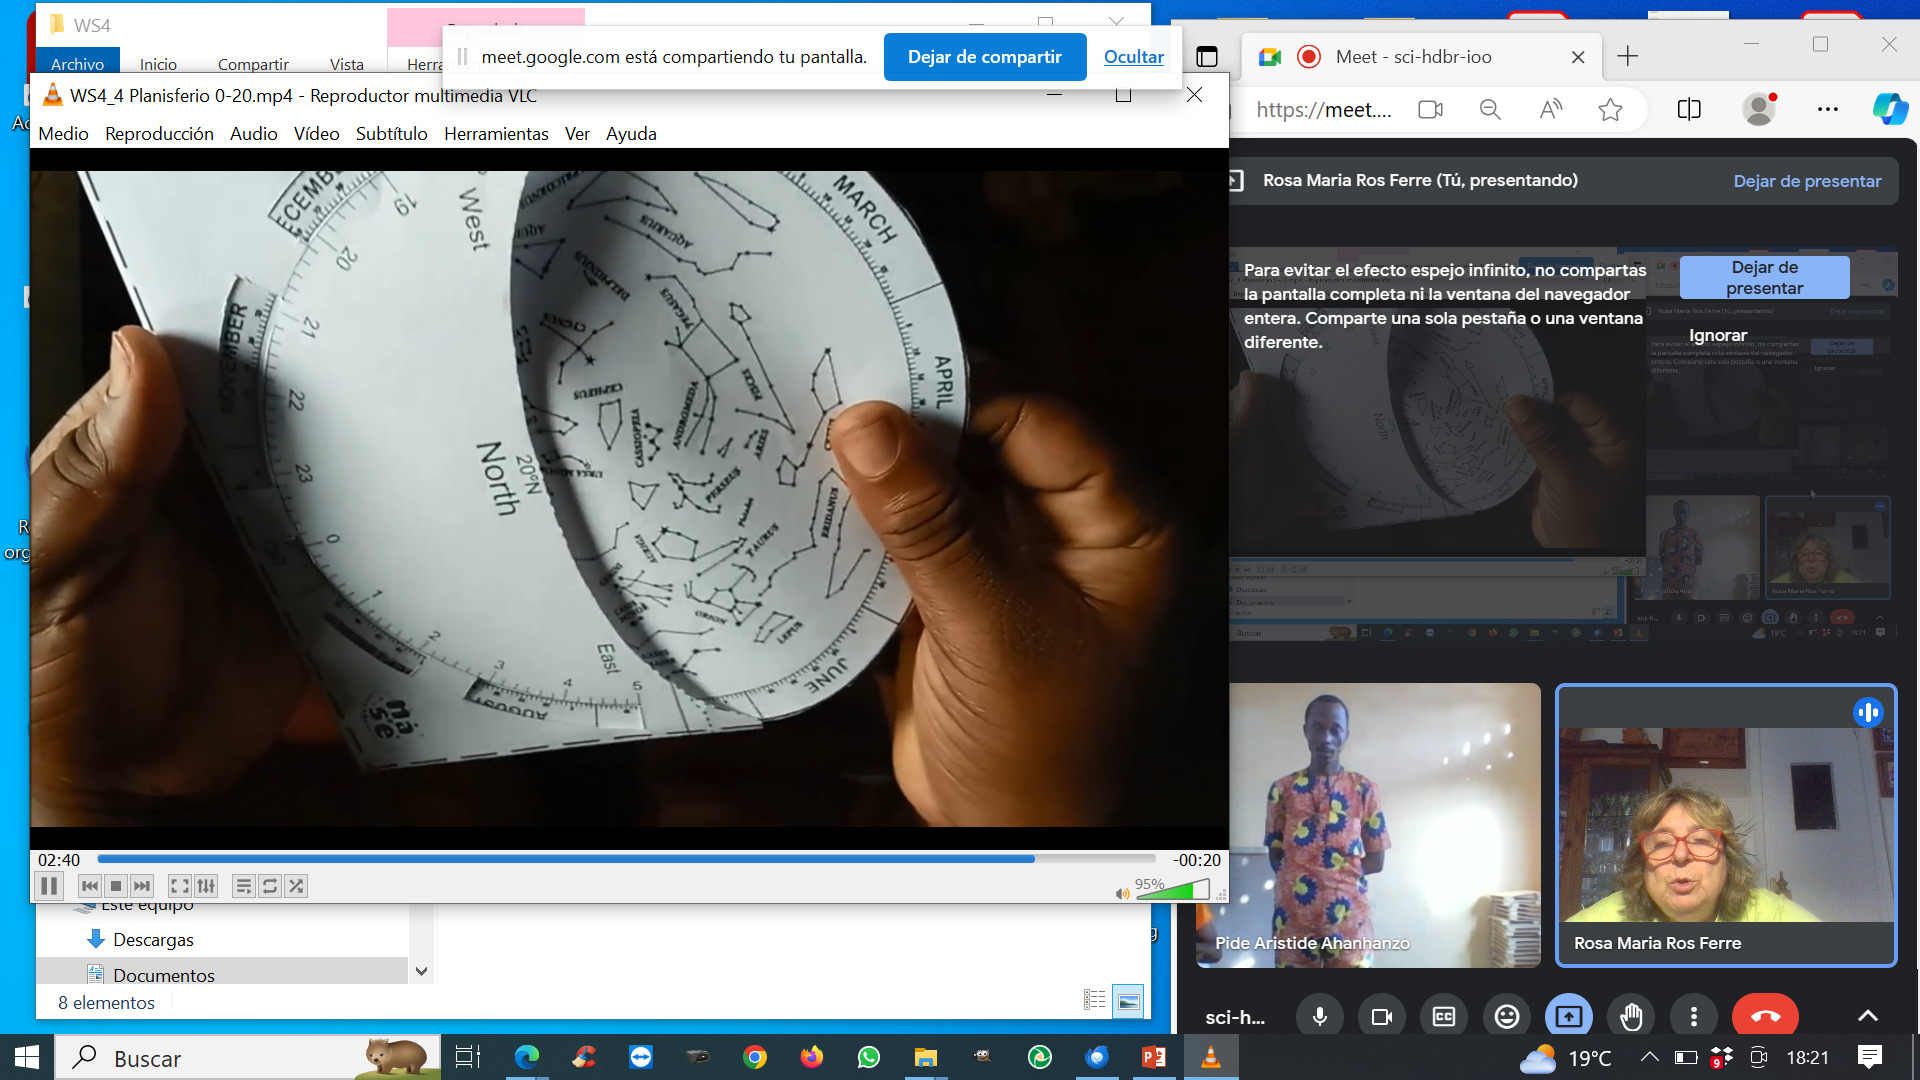Open Meet more options menu
Screen dimensions: 1920x1080
pos(1694,1017)
